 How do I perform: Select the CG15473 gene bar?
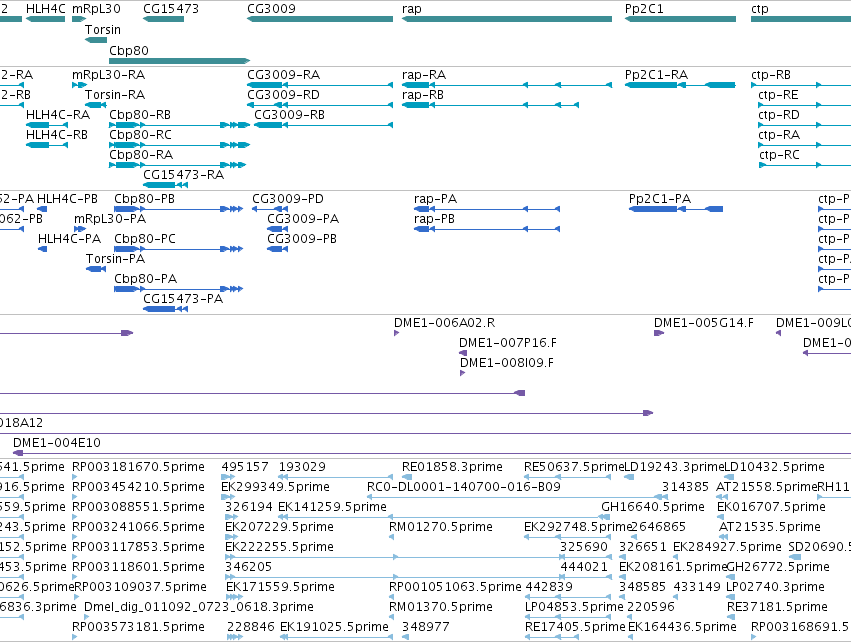tap(163, 19)
